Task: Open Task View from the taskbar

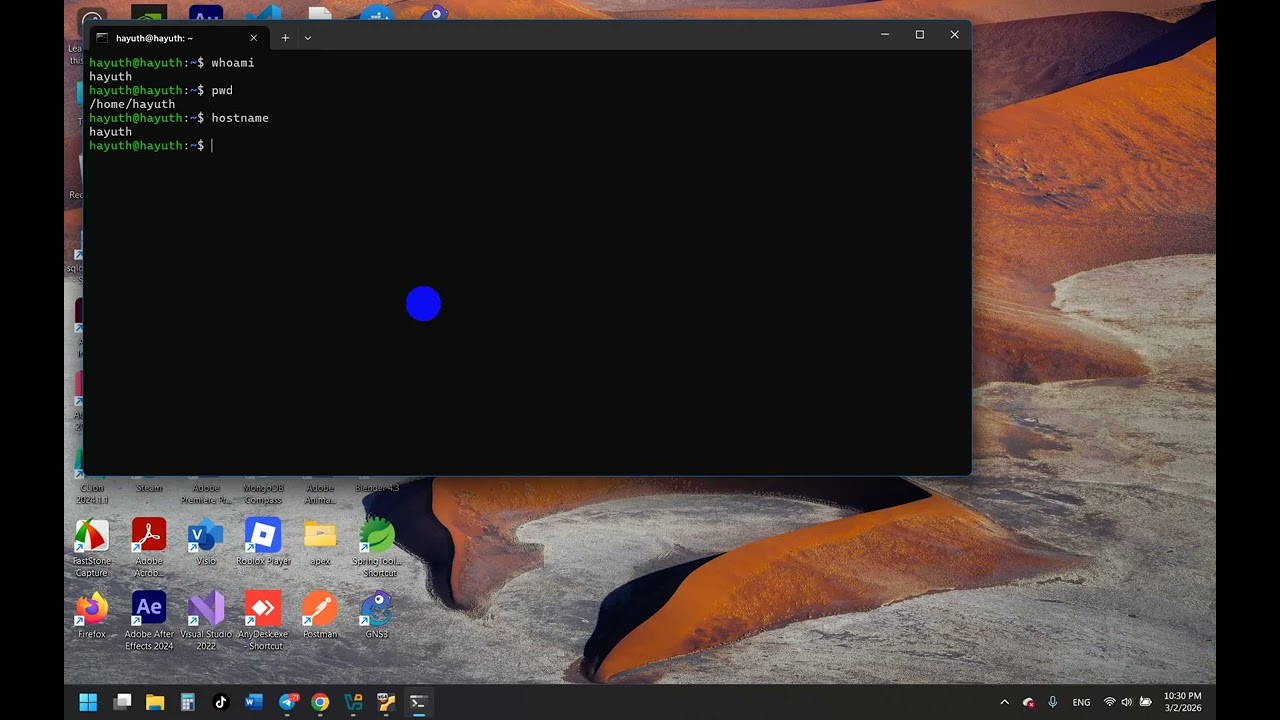Action: pos(122,702)
